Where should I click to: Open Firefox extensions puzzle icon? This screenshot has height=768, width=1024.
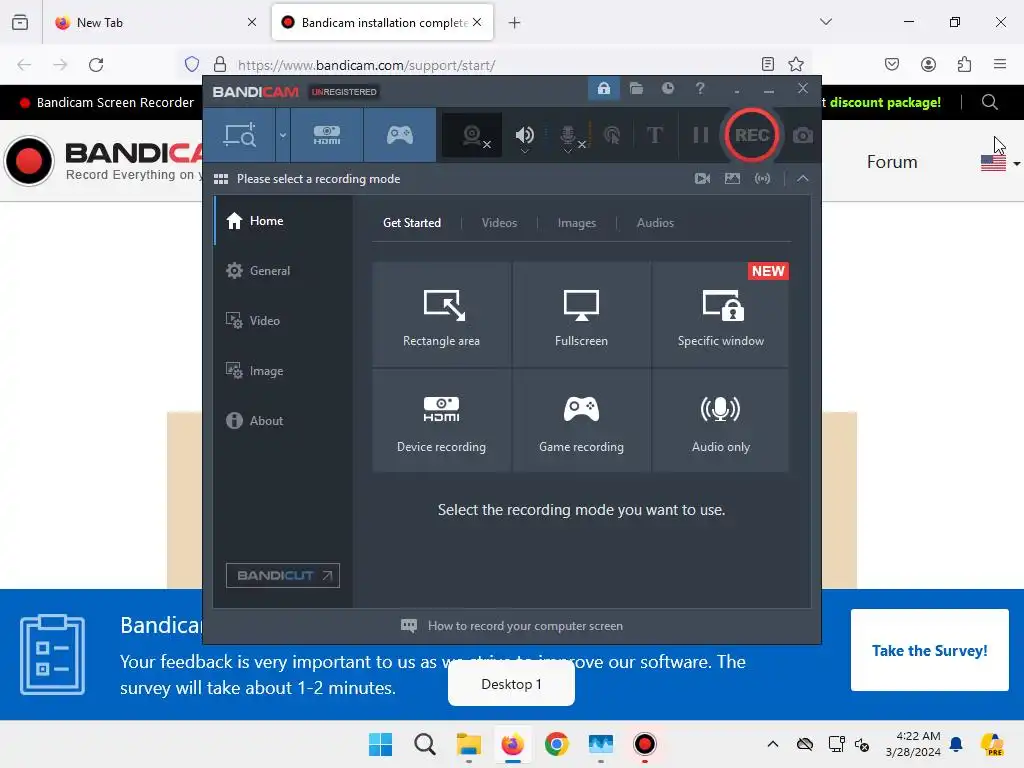coord(964,64)
